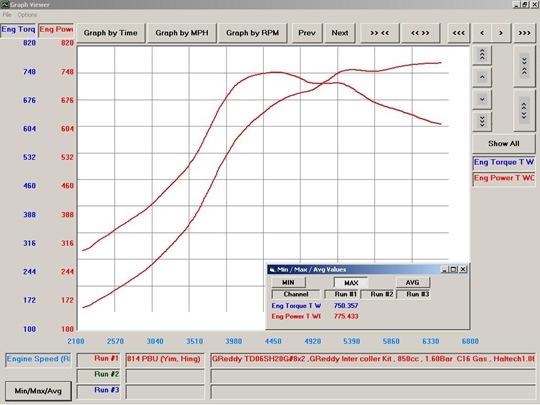Step graph left with single '<' arrow
The width and height of the screenshot is (540, 405).
click(482, 33)
